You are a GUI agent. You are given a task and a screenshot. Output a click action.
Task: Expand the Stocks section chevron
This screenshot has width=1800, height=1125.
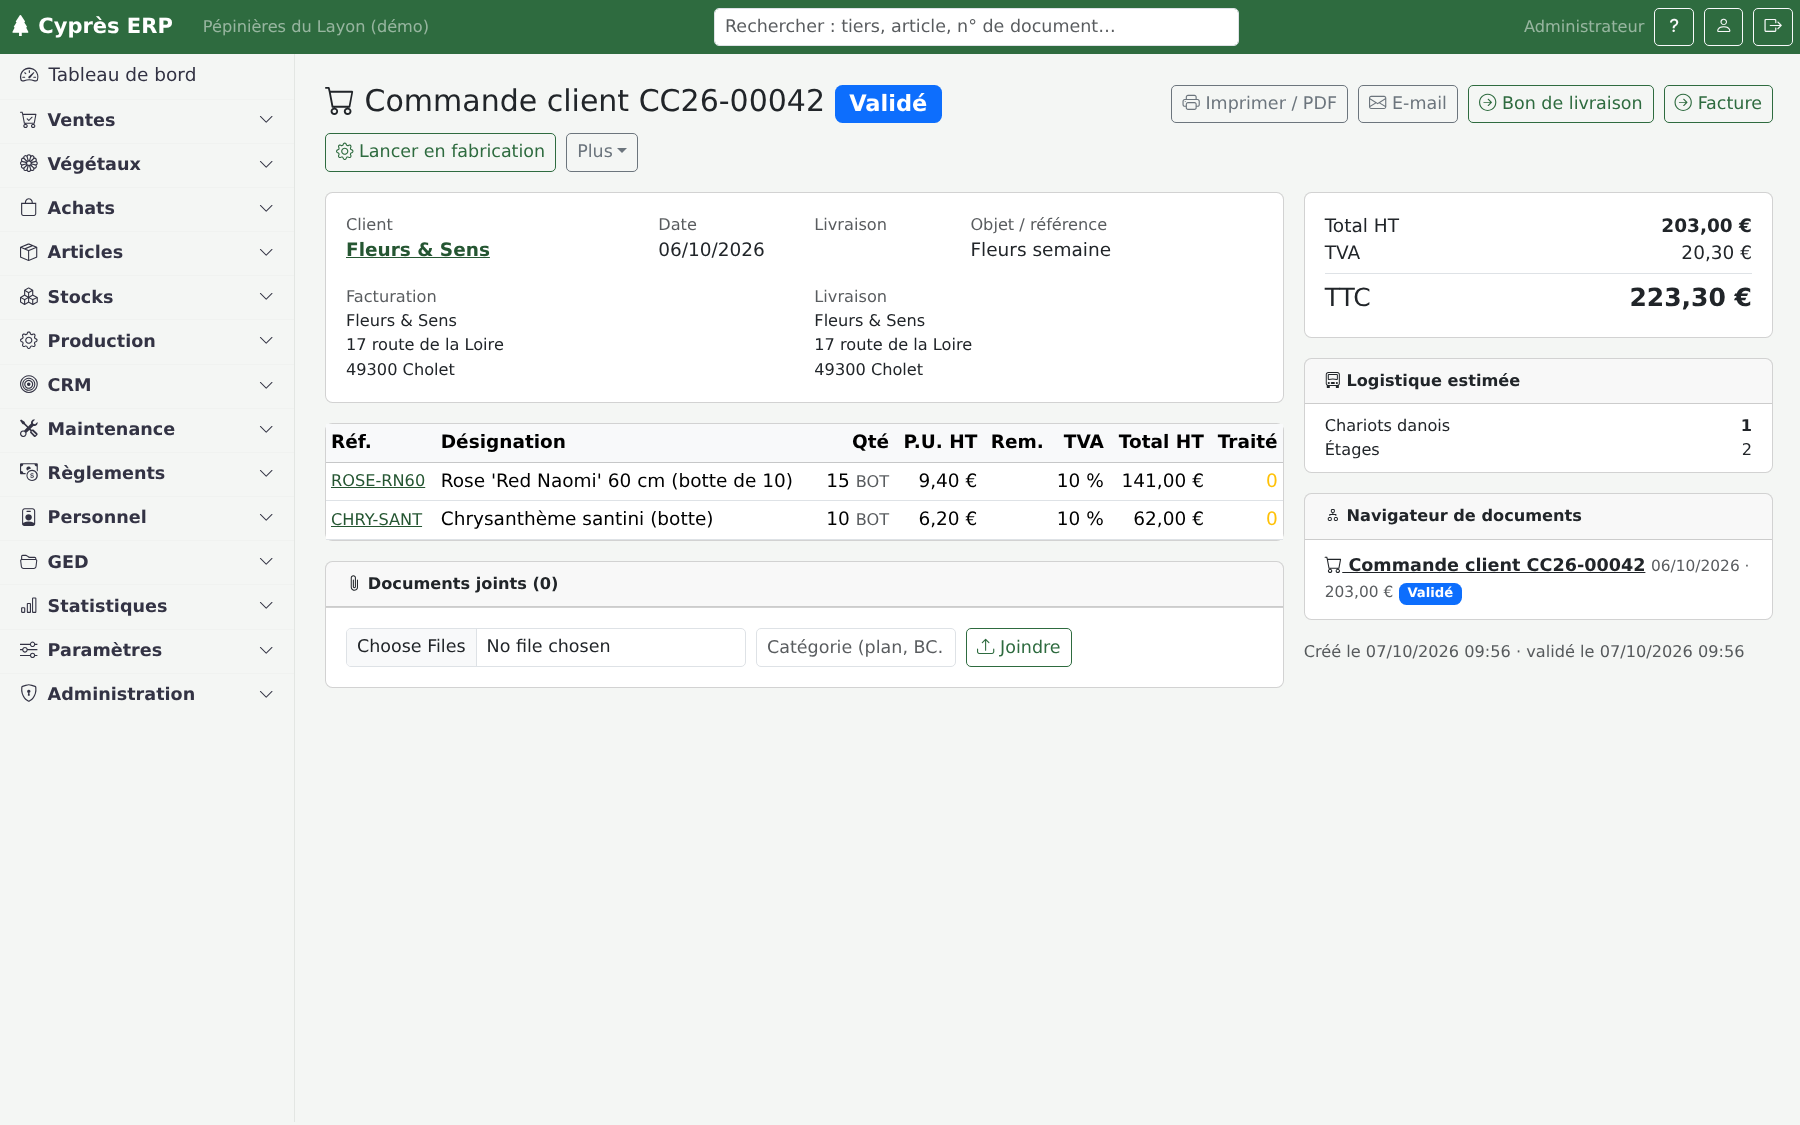tap(266, 297)
